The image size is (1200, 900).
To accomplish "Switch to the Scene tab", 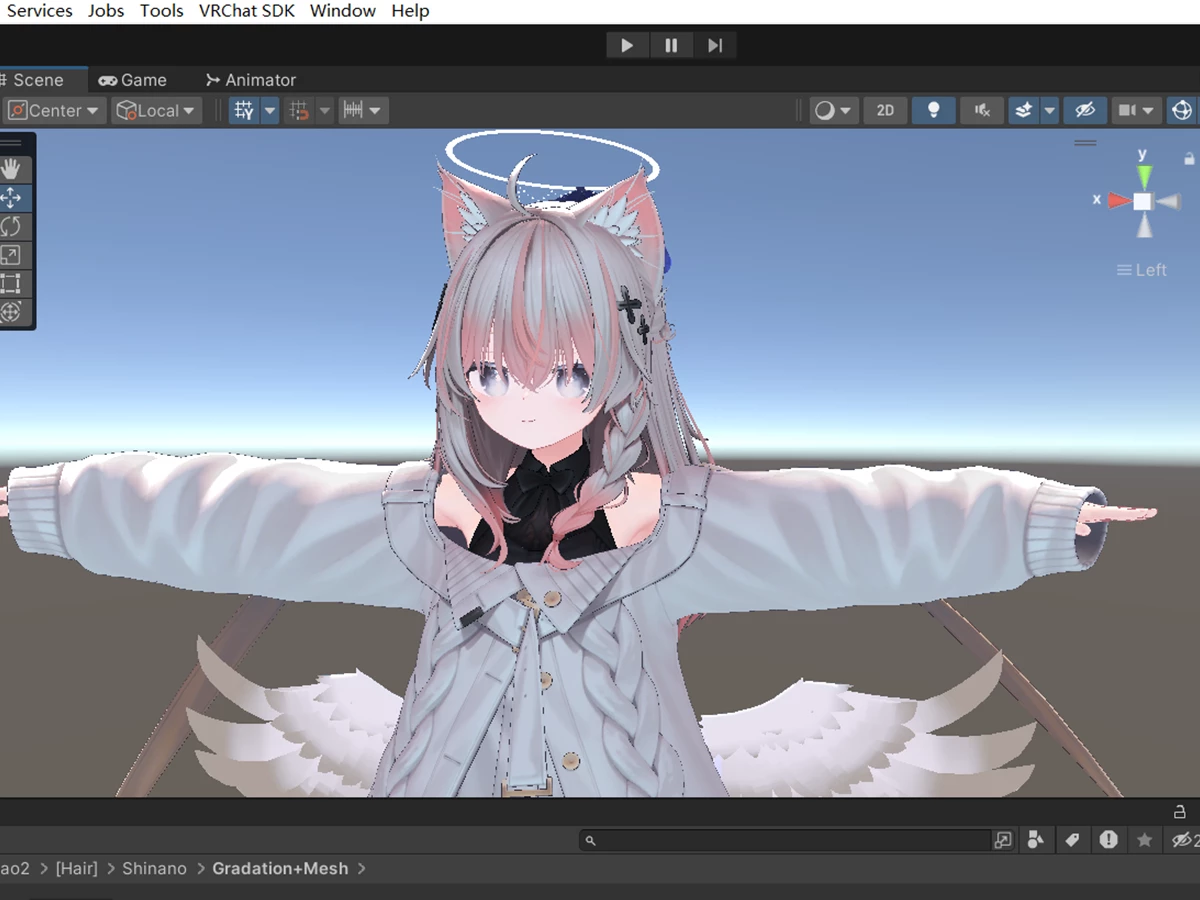I will (38, 80).
